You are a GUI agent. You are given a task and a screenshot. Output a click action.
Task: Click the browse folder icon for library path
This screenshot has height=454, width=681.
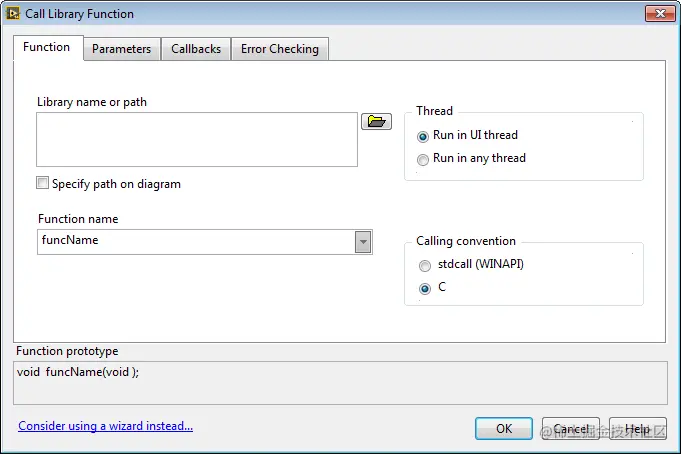pyautogui.click(x=376, y=122)
